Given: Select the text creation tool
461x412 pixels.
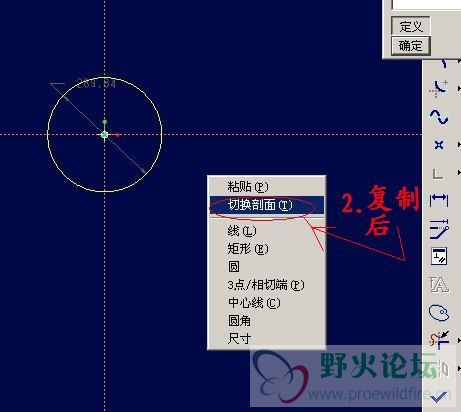Looking at the screenshot, I should [439, 284].
